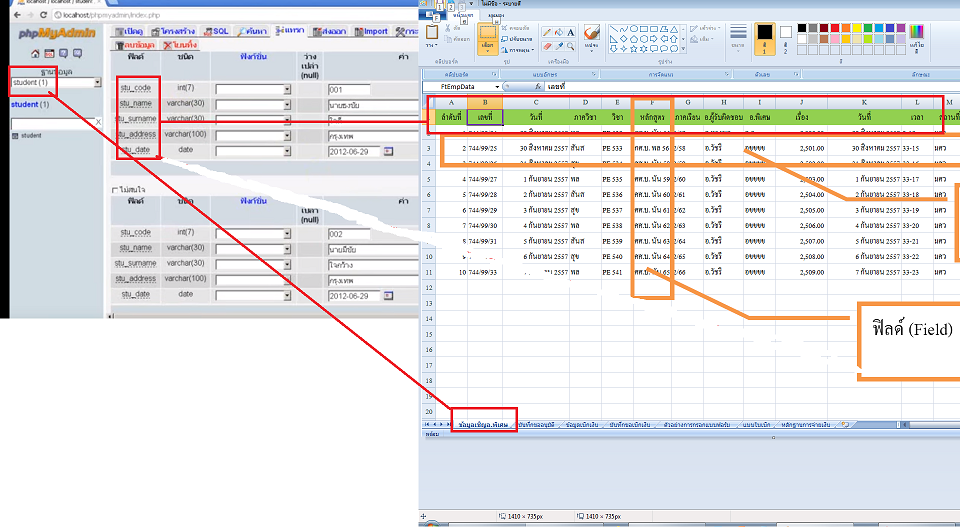Screen dimensions: 960x529
Task: Open the SQL tab in phpMyAdmin
Action: click(x=216, y=31)
